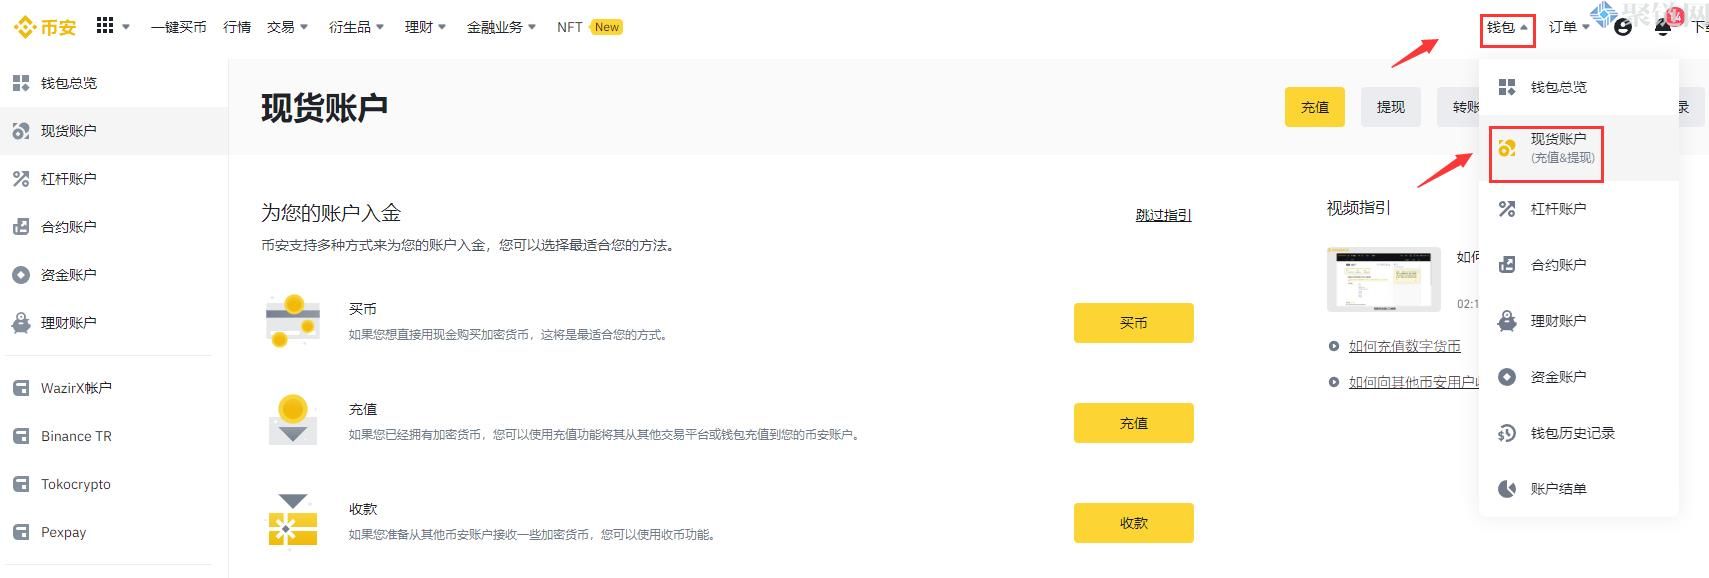Select 杠杆账户 label in left sidebar
Screen dimensions: 1709x578
tap(69, 179)
